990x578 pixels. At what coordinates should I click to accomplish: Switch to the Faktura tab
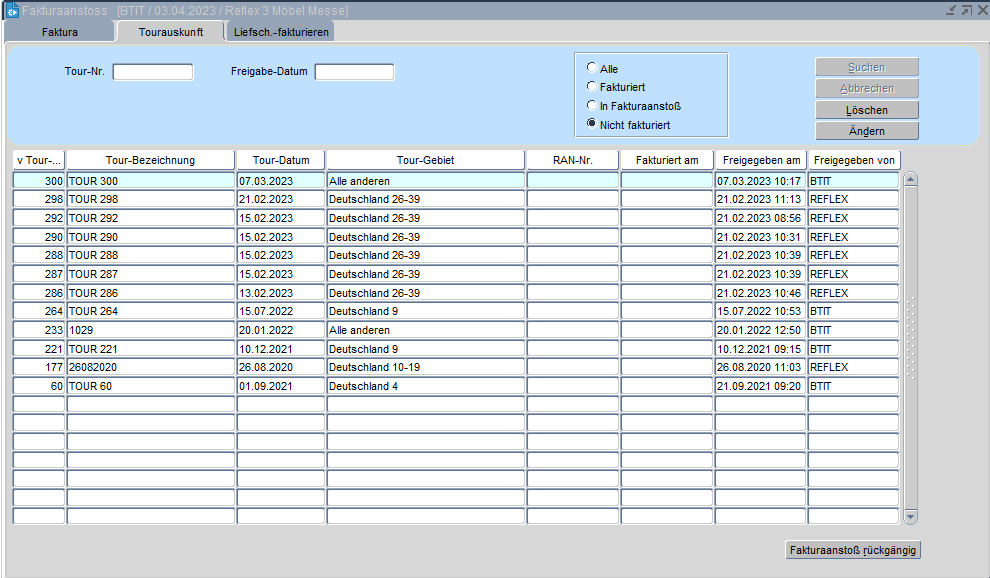point(59,32)
